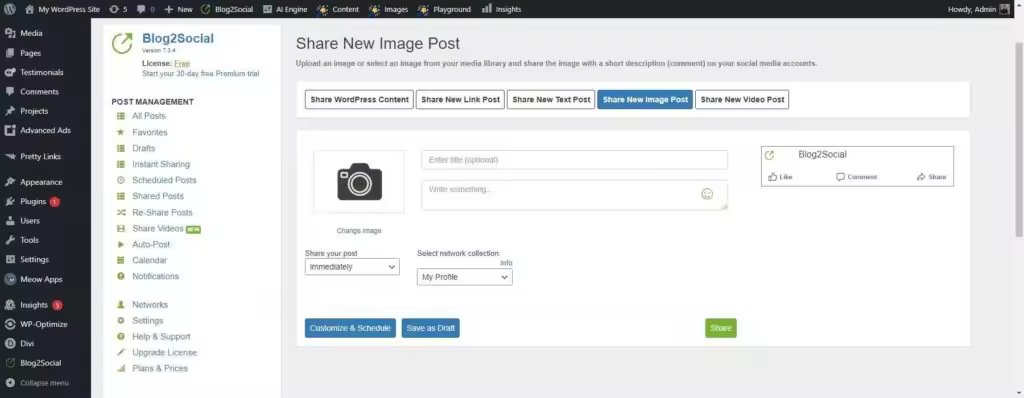Open the + New menu in admin bar
Viewport: 1024px width, 398px height.
178,9
